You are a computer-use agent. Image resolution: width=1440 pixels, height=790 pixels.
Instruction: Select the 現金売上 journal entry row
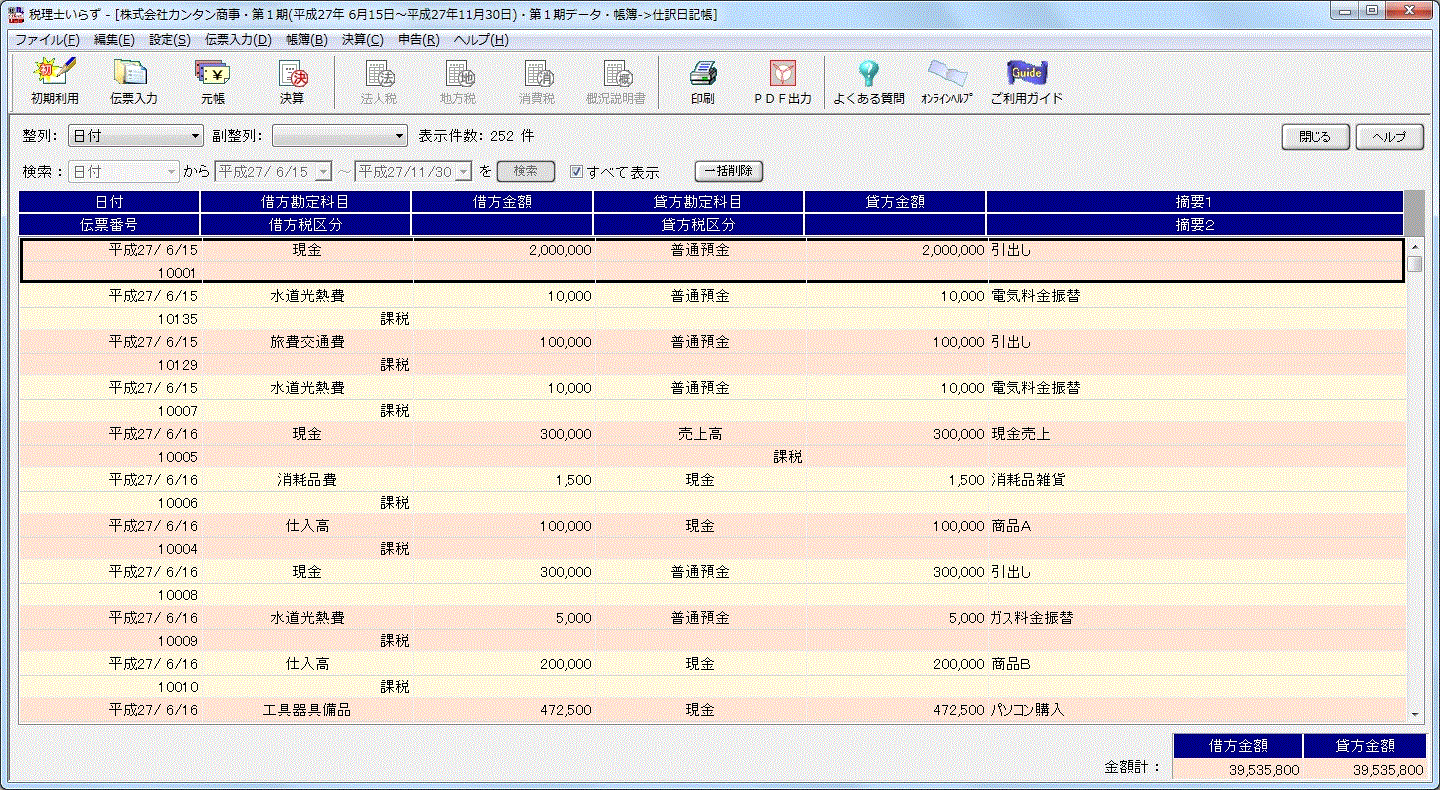pyautogui.click(x=700, y=435)
